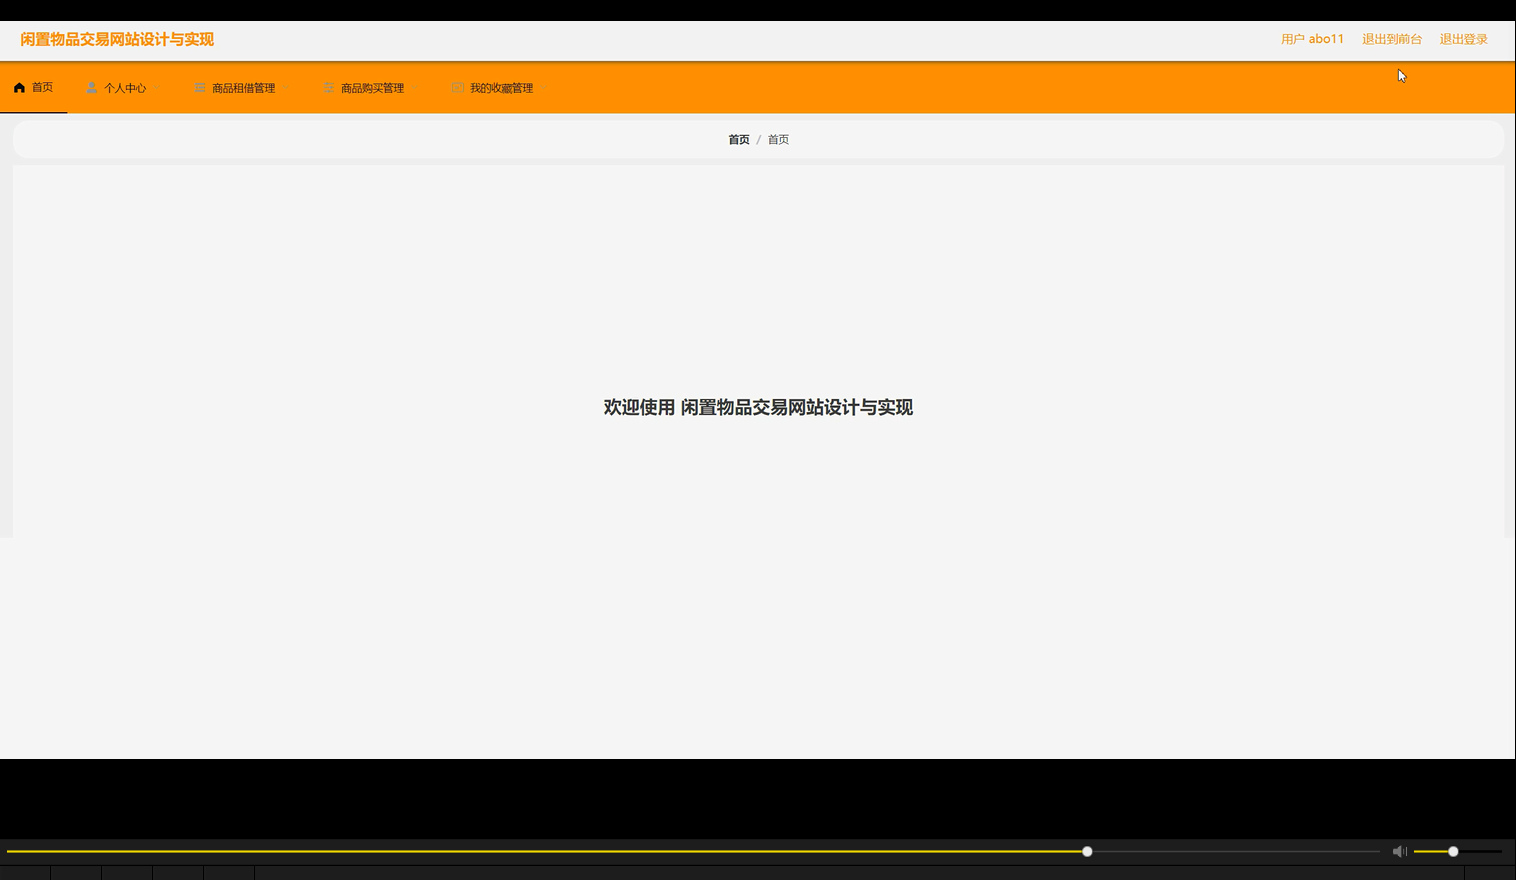Viewport: 1516px width, 880px height.
Task: Select the person icon for 个人中心
Action: pyautogui.click(x=91, y=87)
